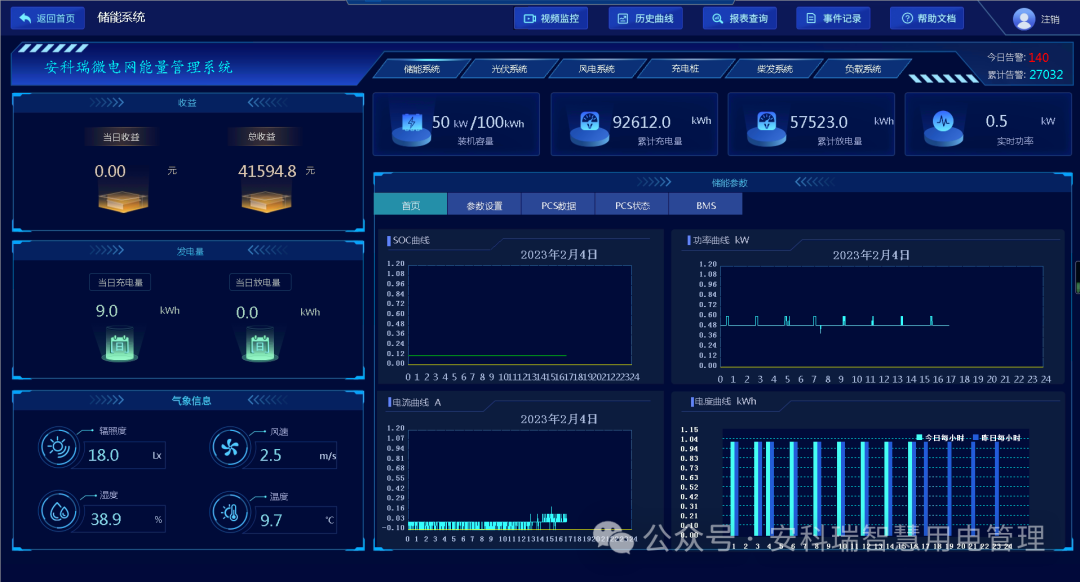1080x582 pixels.
Task: Click the 视频监控 camera icon button
Action: point(530,17)
